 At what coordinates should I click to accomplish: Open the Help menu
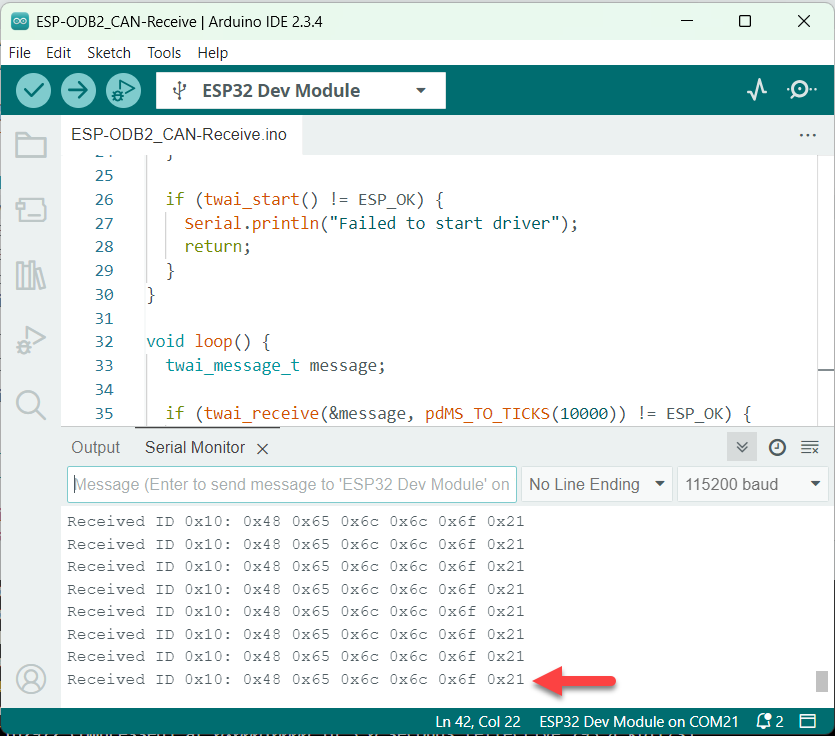pyautogui.click(x=212, y=53)
